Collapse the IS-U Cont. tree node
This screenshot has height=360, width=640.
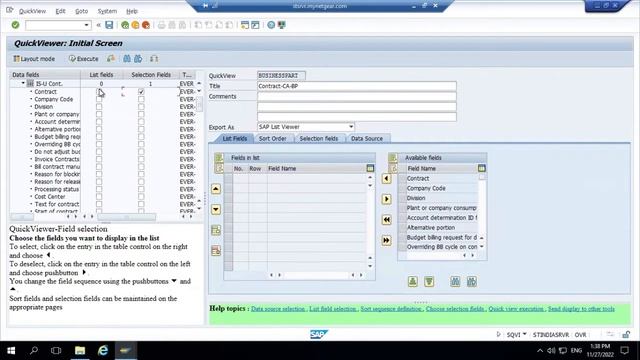point(23,83)
